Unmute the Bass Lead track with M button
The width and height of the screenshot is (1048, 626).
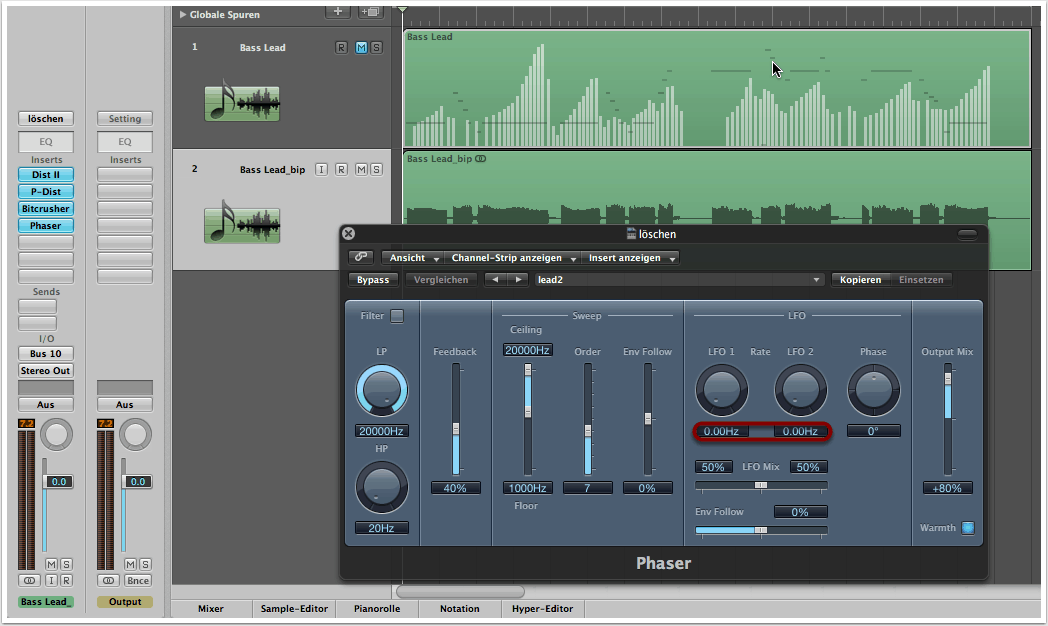[x=361, y=48]
